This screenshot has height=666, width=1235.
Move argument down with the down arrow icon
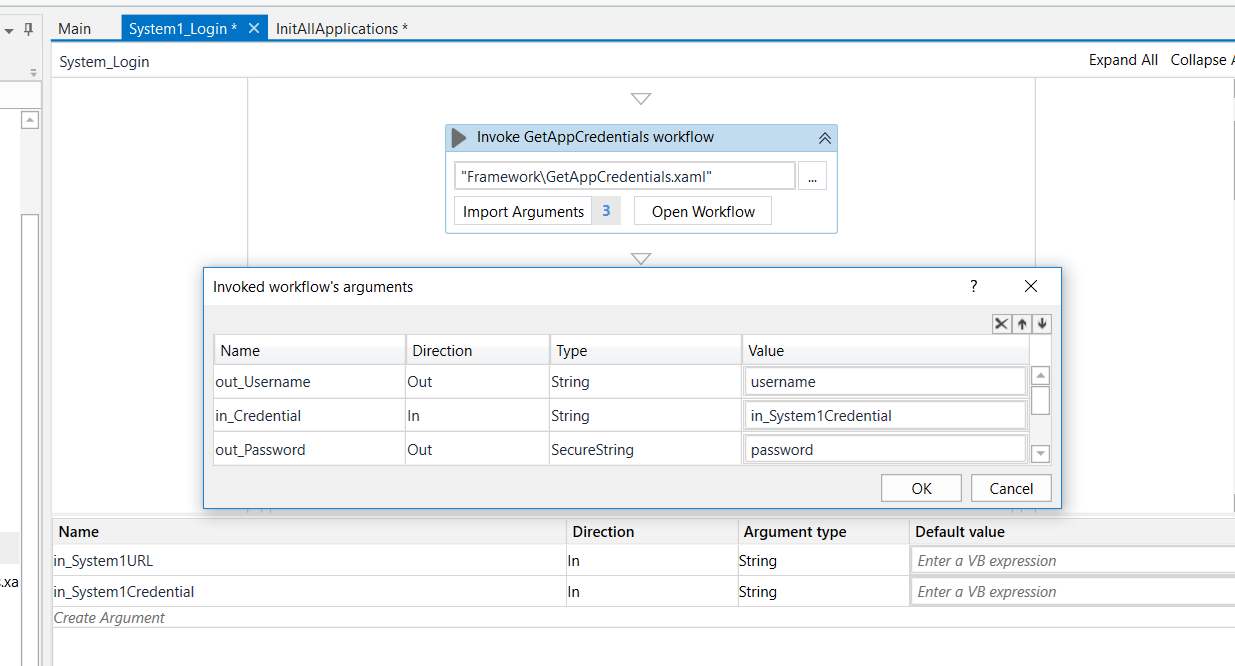1042,324
